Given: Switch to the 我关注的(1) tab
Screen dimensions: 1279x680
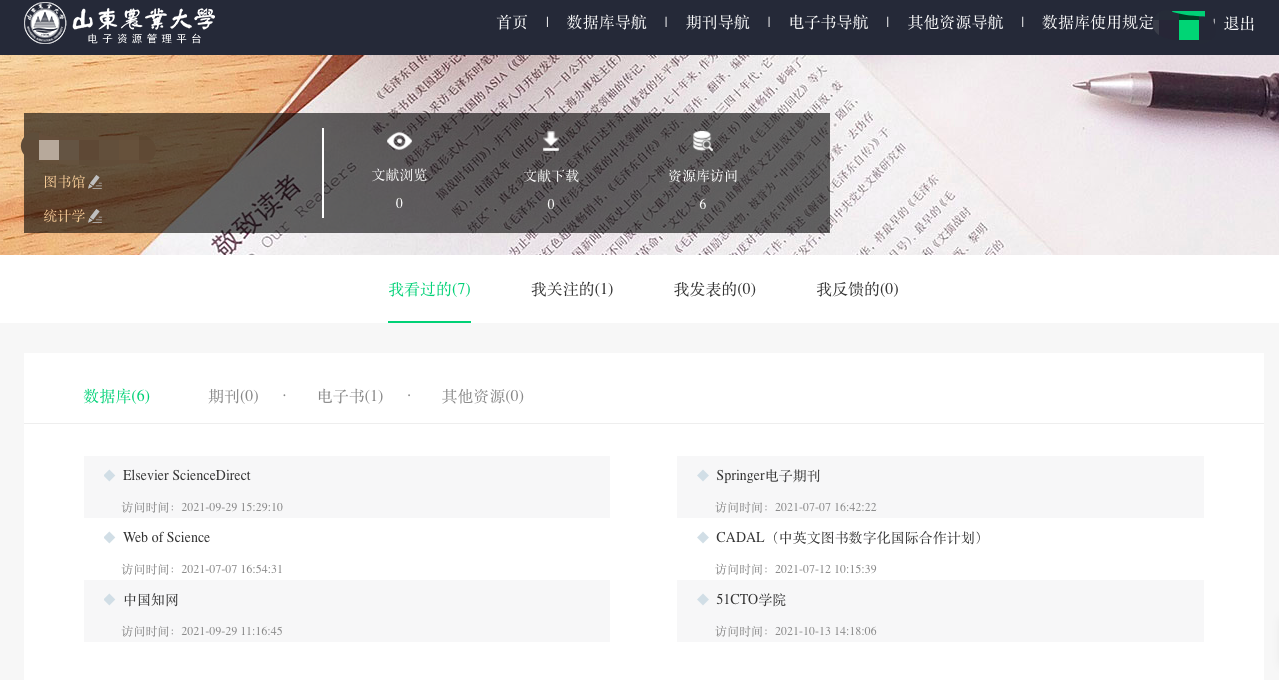Looking at the screenshot, I should [x=572, y=290].
